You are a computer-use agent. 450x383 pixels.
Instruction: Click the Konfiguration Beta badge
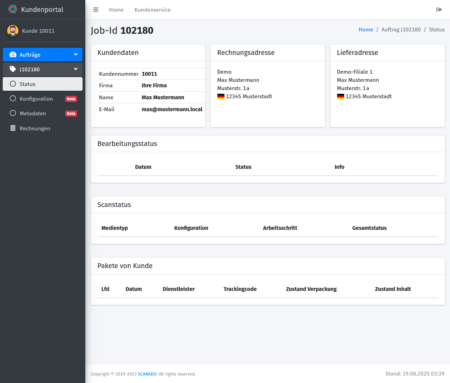click(71, 99)
